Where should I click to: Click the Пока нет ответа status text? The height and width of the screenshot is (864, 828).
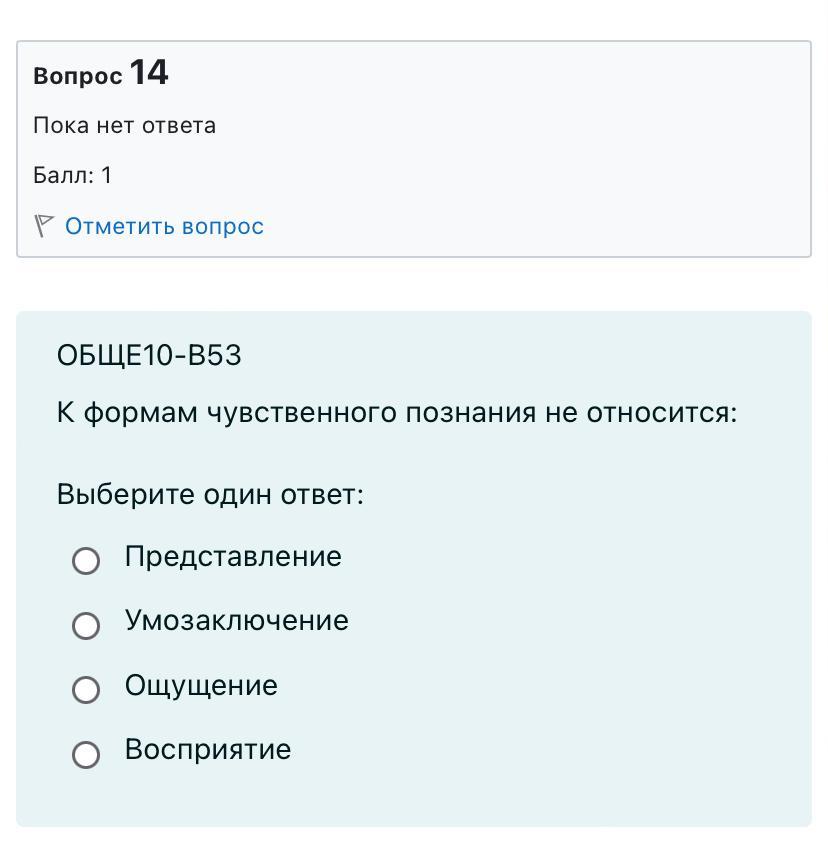pyautogui.click(x=125, y=126)
